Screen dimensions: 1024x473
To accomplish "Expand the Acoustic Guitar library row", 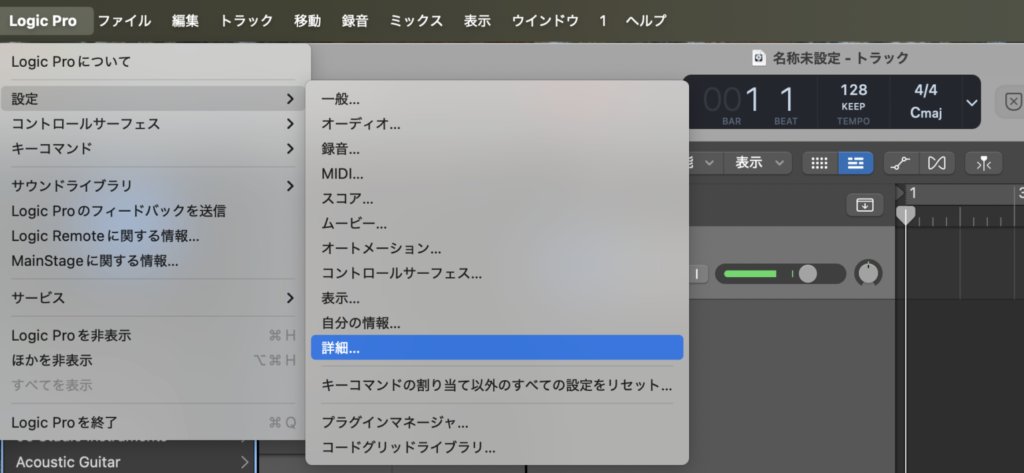I will coord(245,463).
